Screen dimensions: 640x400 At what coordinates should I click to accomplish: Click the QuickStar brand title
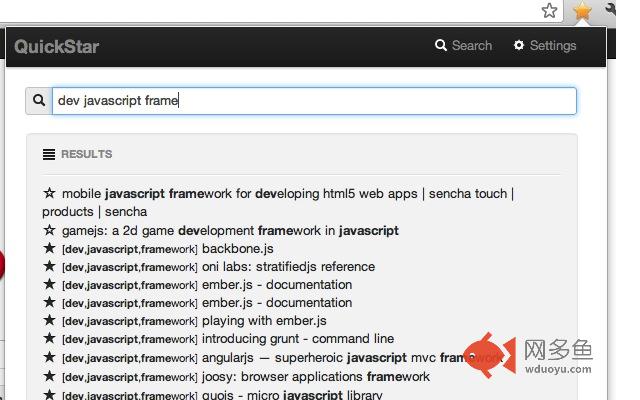coord(57,47)
